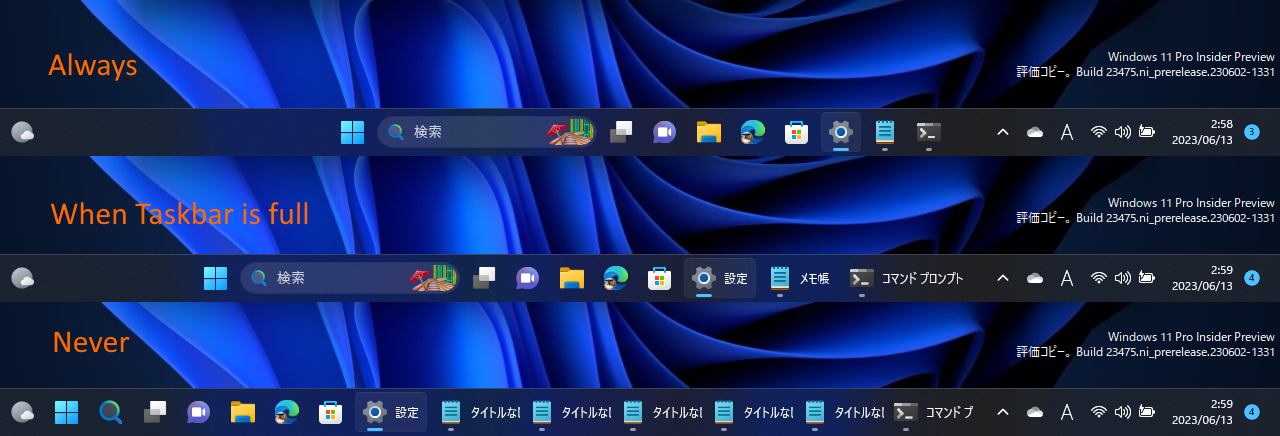Open Notepad icon in the Always taskbar
1280x436 pixels.
click(885, 132)
